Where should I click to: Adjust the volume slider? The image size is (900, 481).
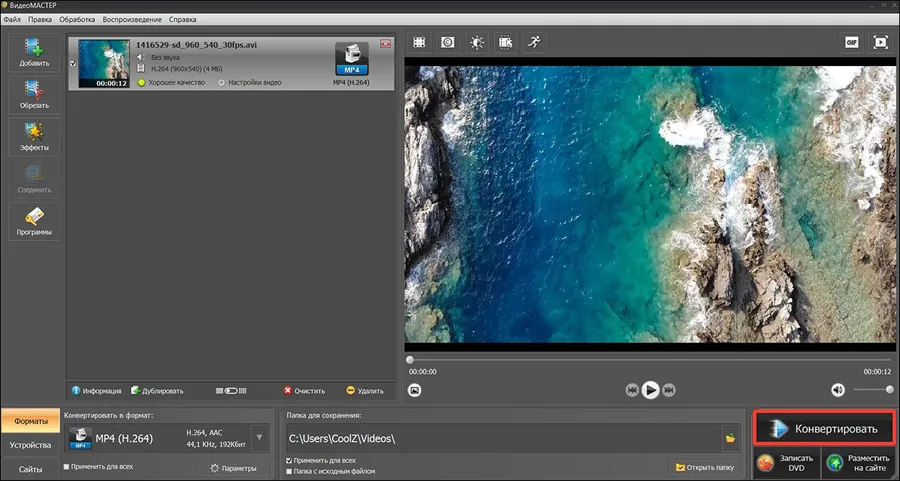click(x=873, y=390)
